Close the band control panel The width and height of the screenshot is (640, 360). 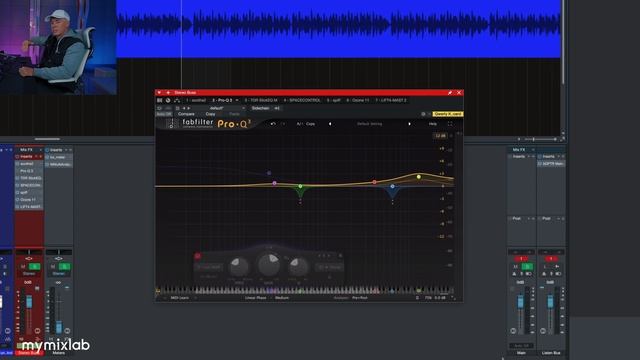(340, 256)
